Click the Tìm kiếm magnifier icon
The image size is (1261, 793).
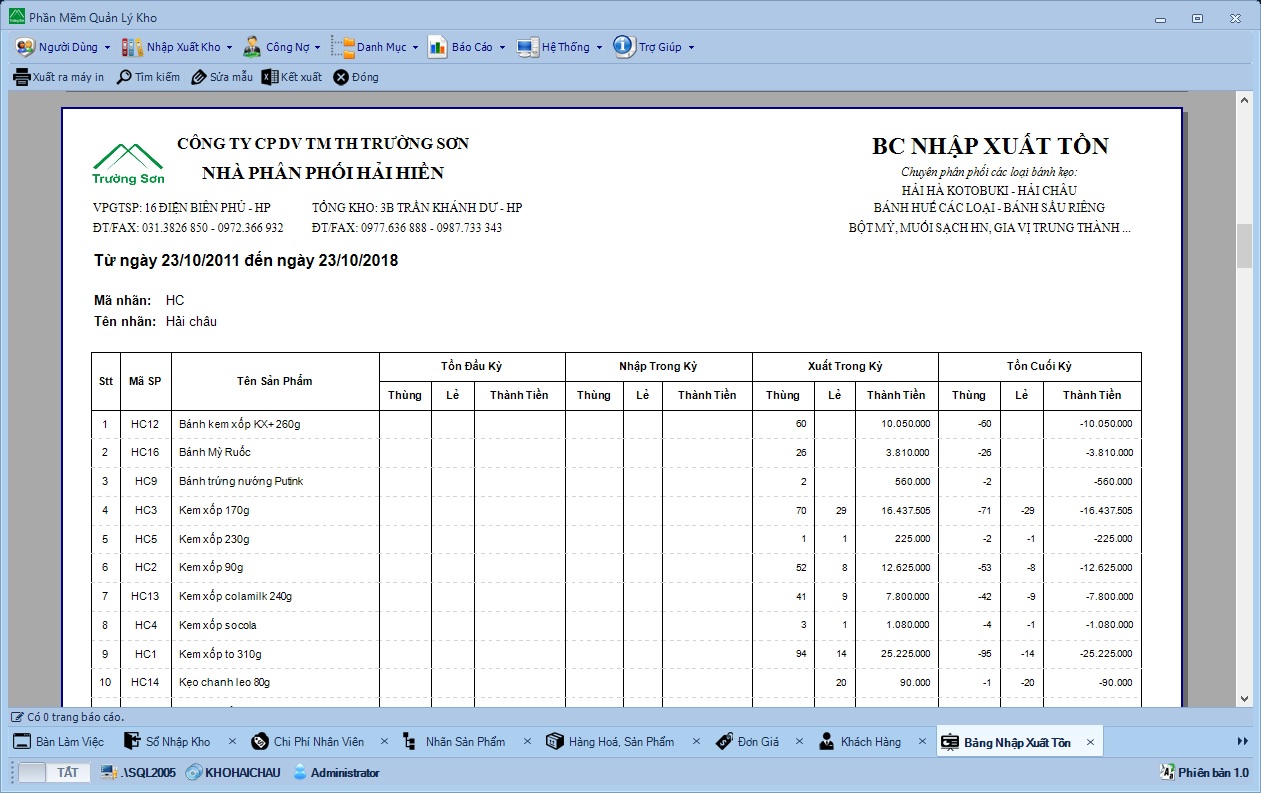coord(124,77)
